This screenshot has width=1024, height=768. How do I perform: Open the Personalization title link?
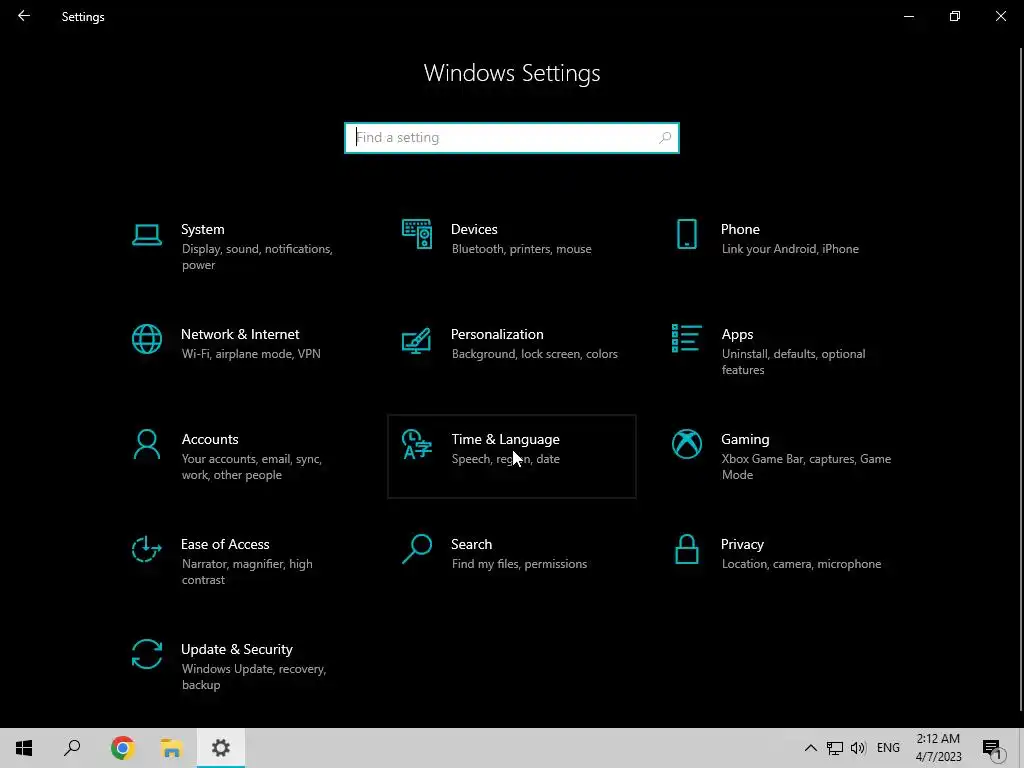click(497, 334)
